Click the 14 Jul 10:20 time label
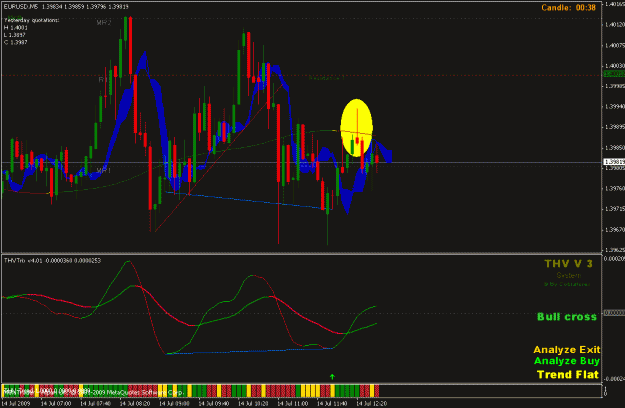 (253, 404)
